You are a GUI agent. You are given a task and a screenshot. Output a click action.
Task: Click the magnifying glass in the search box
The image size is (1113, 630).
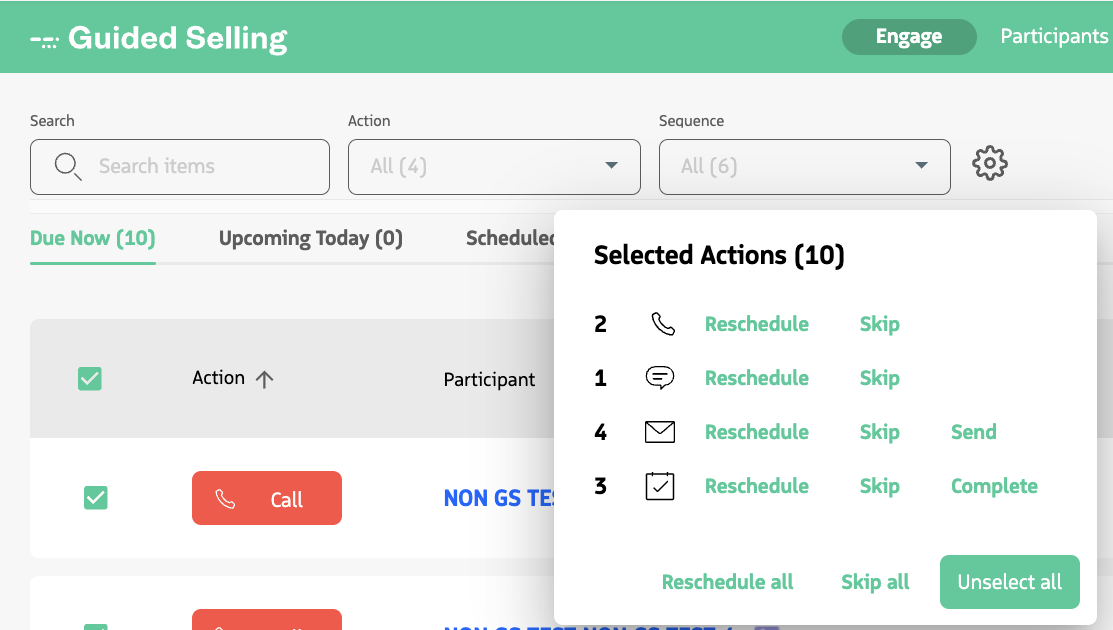(x=67, y=167)
